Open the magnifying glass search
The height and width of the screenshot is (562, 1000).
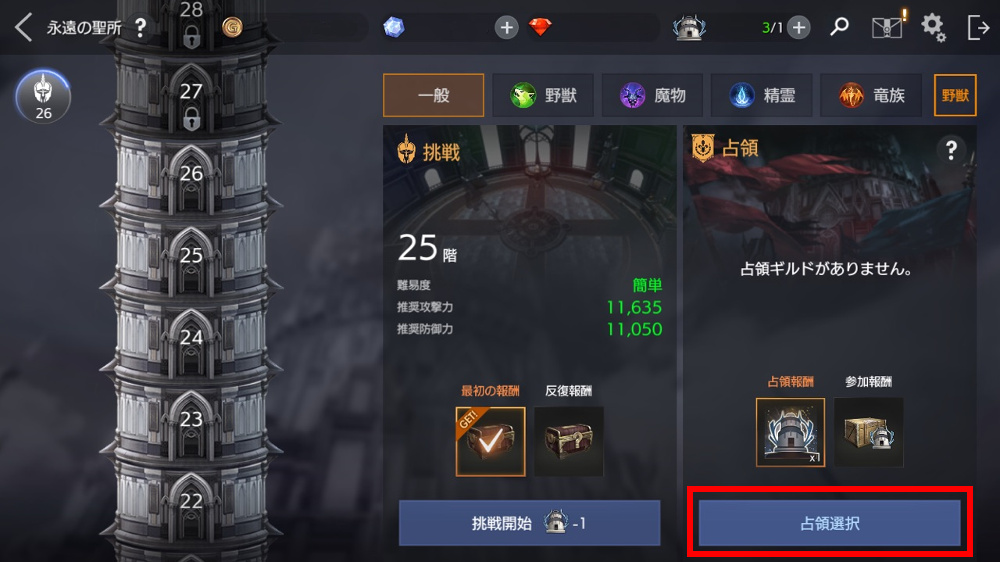(x=839, y=27)
